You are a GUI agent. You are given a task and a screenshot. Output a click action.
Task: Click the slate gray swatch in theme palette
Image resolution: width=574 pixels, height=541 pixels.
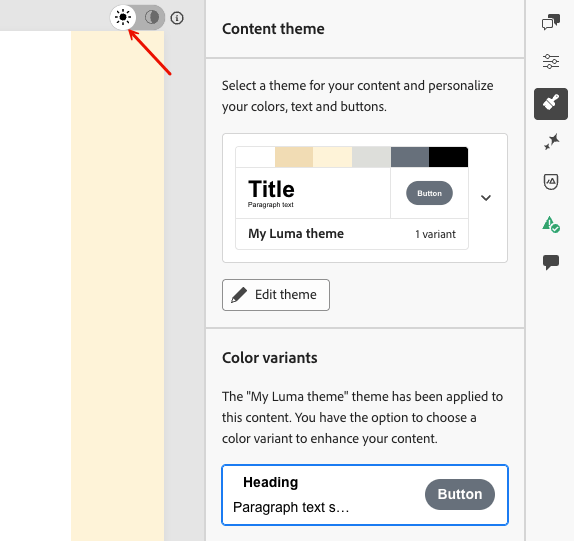coord(410,157)
